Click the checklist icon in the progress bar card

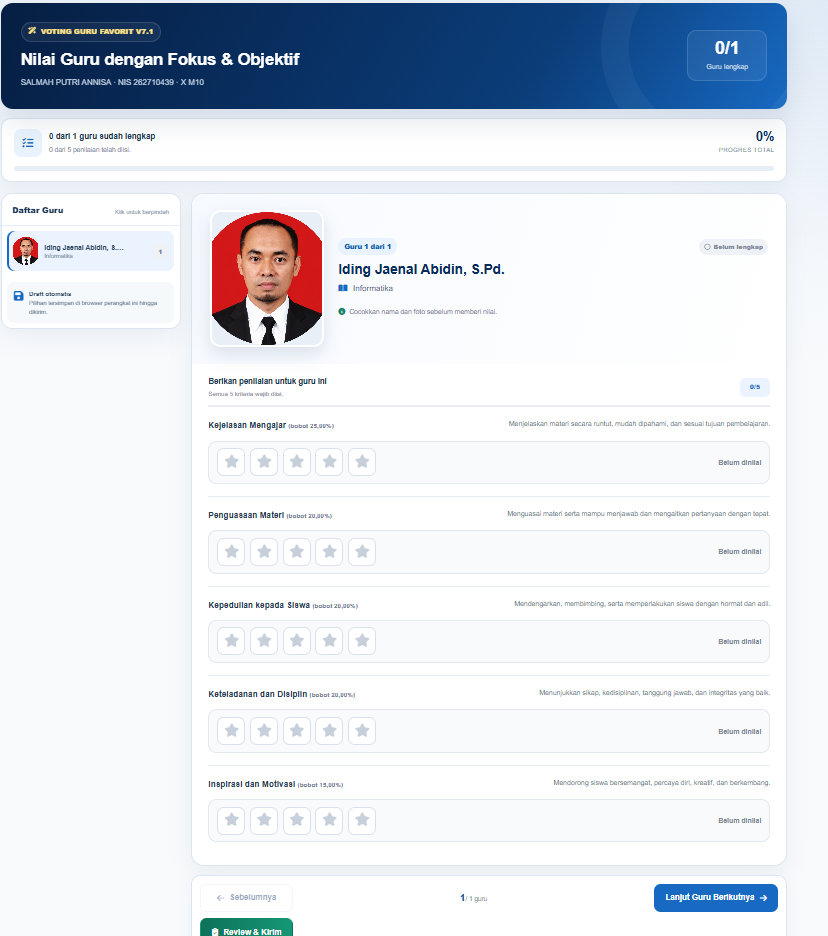click(28, 143)
